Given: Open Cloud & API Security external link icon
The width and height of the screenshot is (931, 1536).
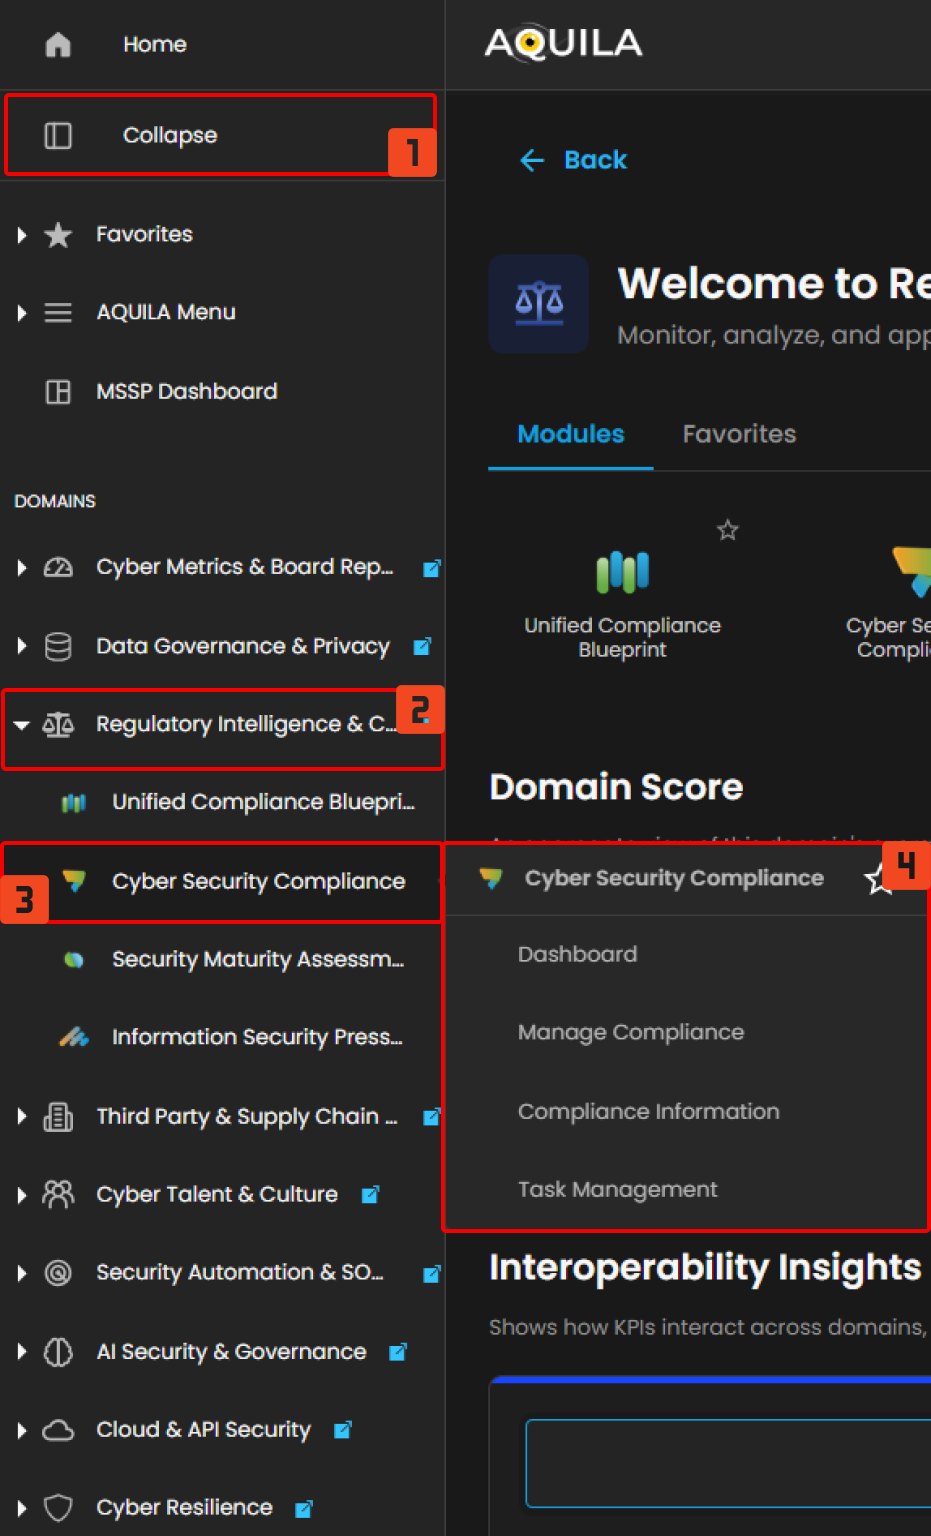Looking at the screenshot, I should coord(342,1430).
